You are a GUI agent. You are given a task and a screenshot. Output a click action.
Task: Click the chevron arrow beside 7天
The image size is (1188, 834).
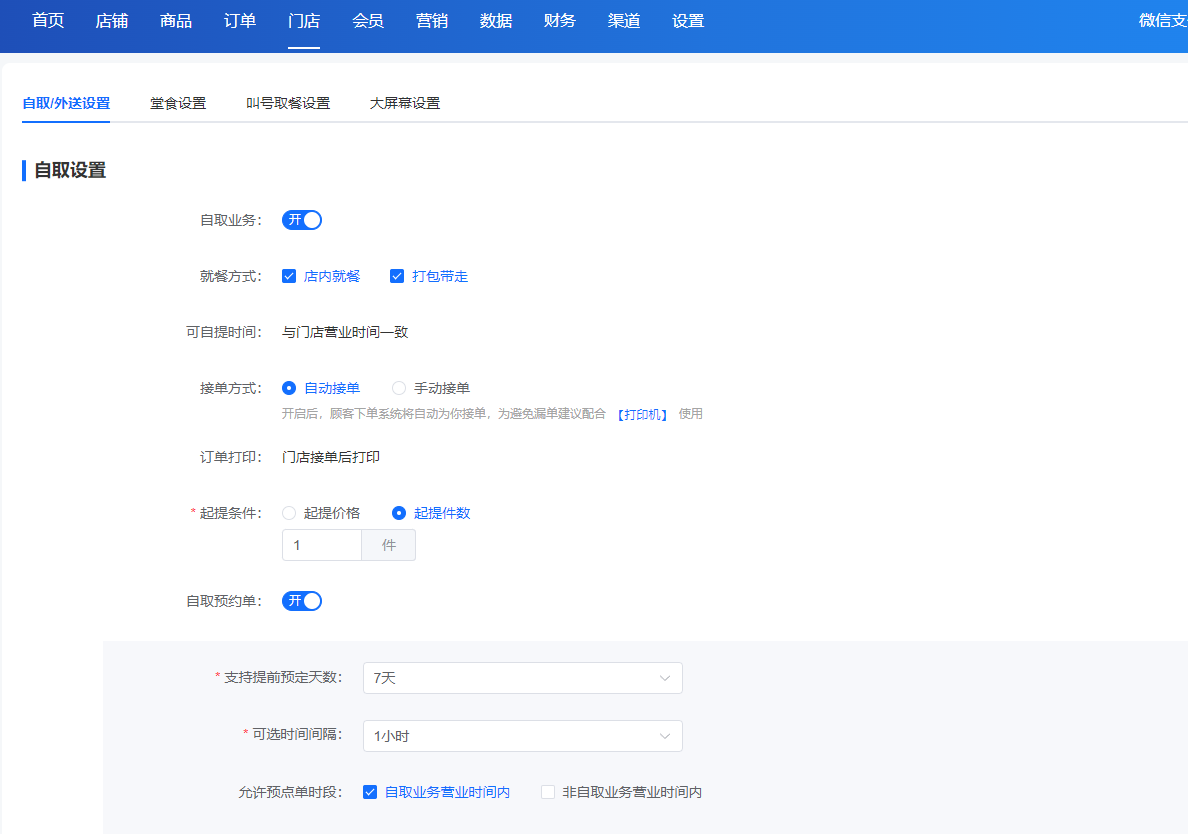[664, 678]
